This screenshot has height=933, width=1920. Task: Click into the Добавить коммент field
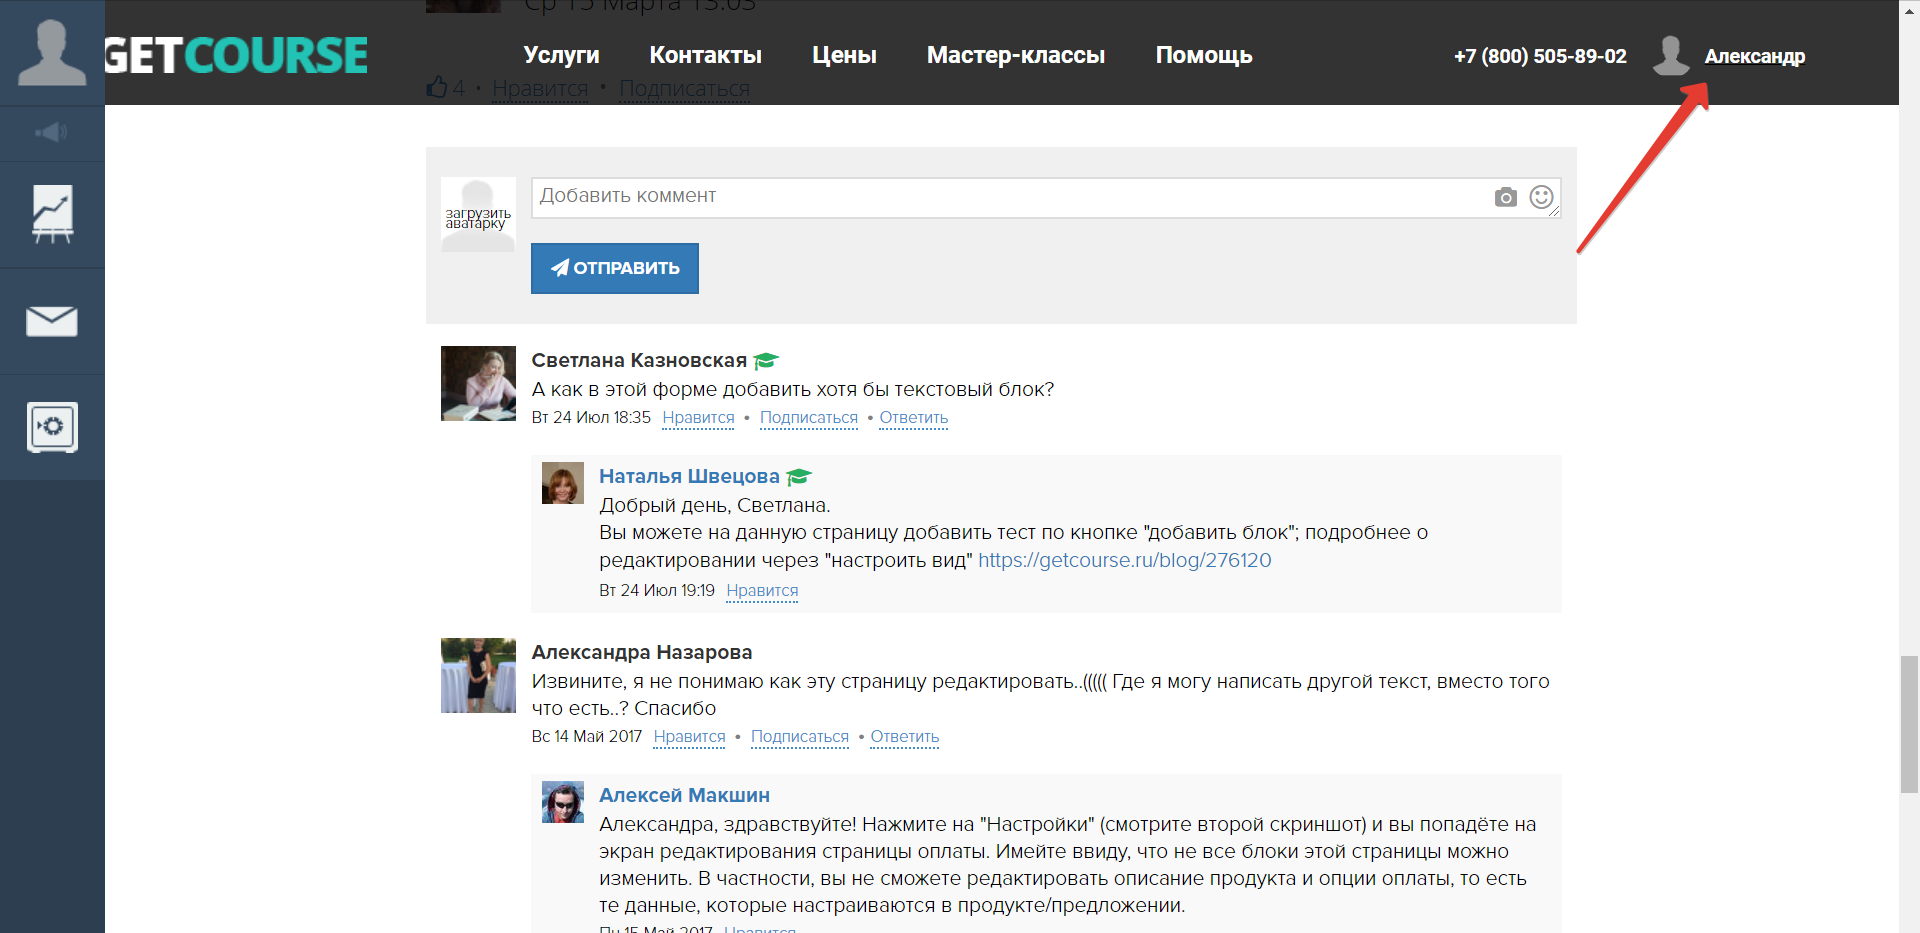[1010, 197]
